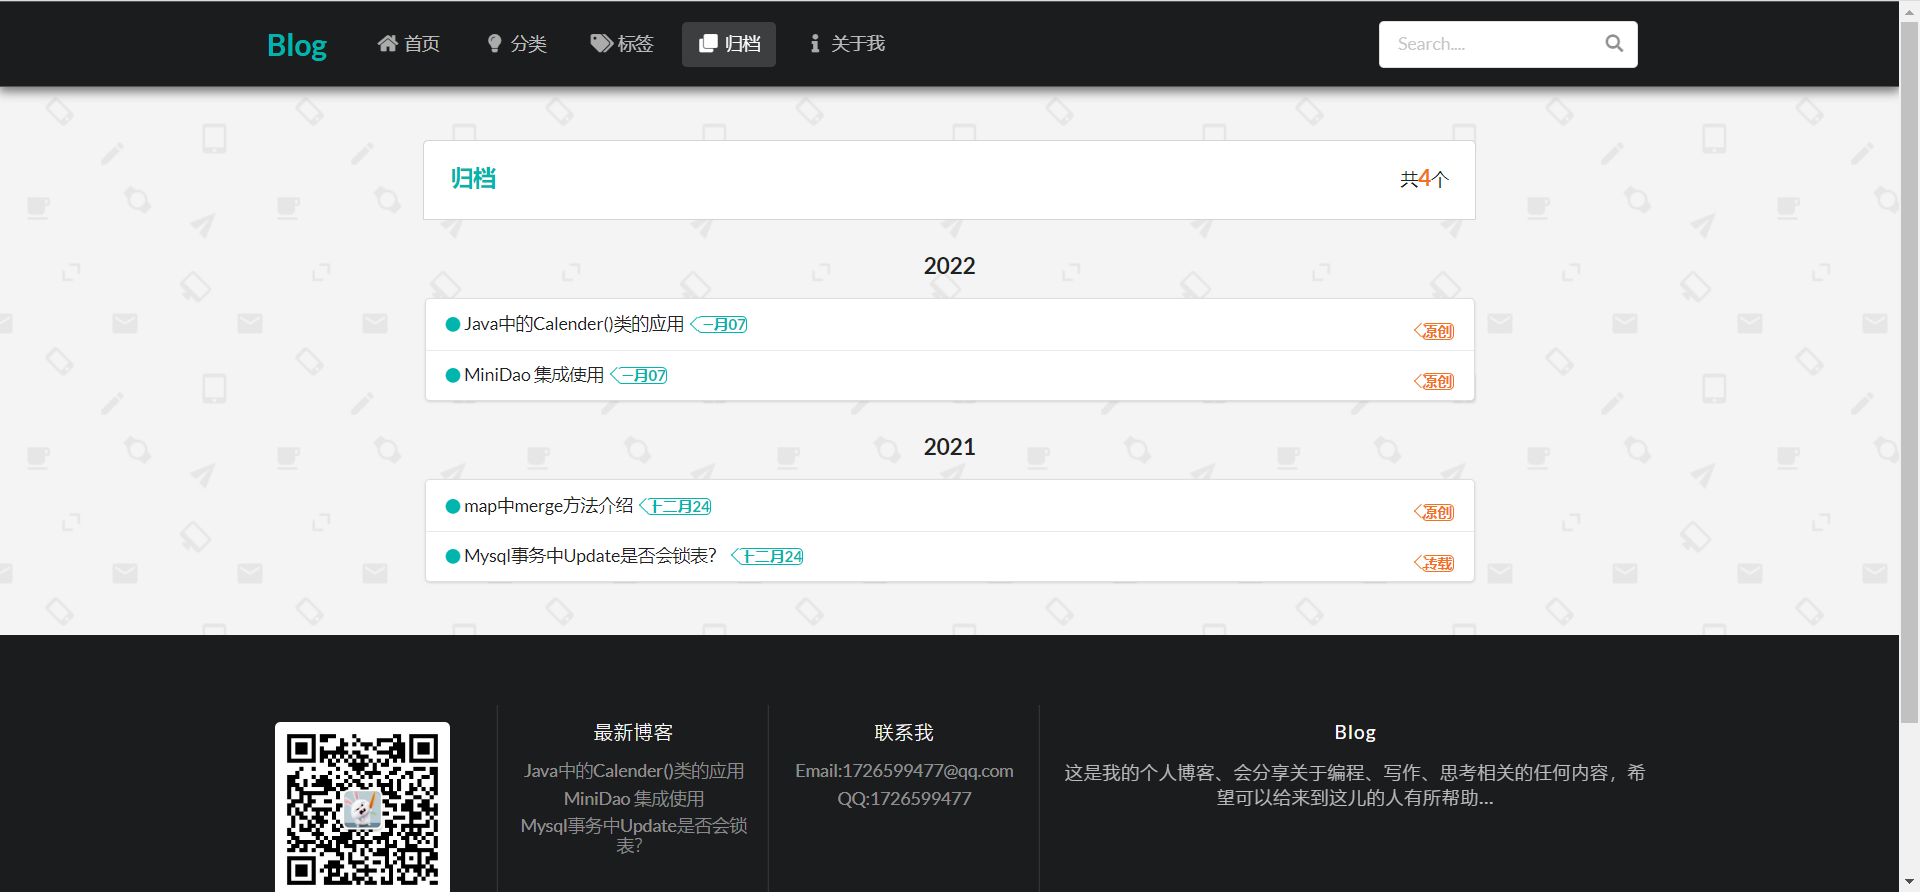This screenshot has width=1920, height=892.
Task: Click the footer blog description paragraph
Action: click(1355, 785)
